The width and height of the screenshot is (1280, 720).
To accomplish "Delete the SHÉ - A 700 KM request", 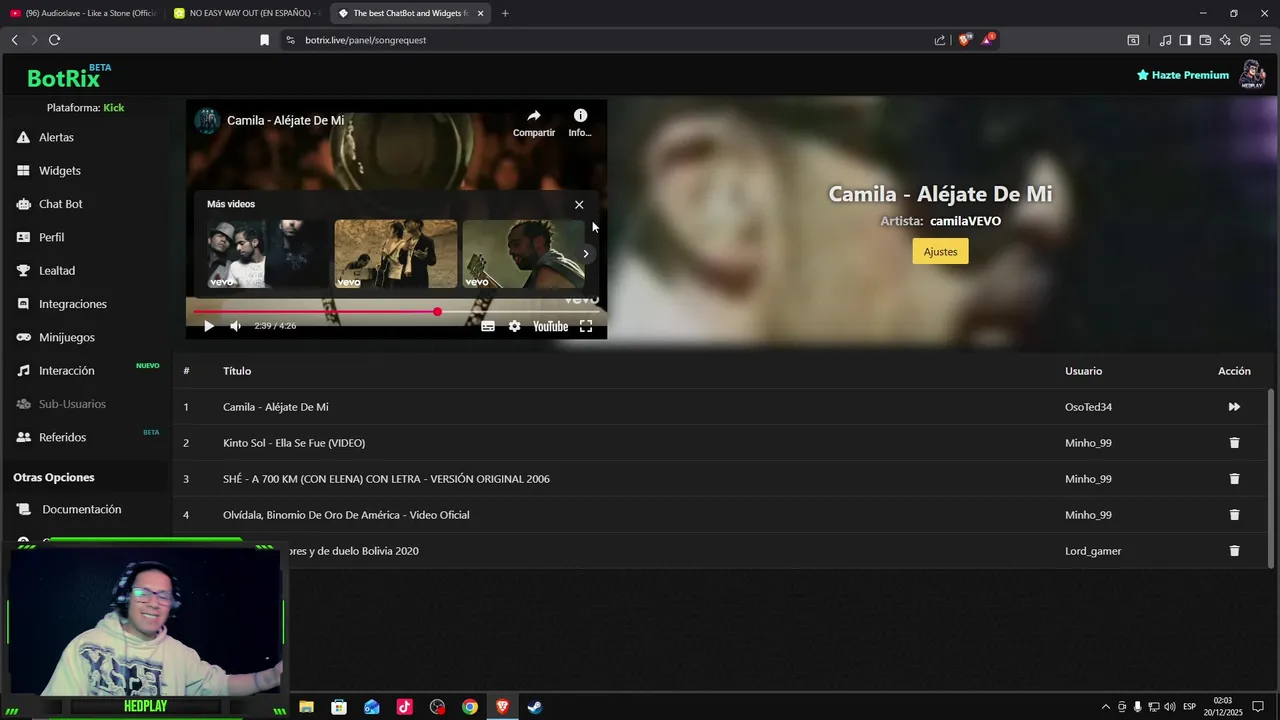I will [1234, 479].
